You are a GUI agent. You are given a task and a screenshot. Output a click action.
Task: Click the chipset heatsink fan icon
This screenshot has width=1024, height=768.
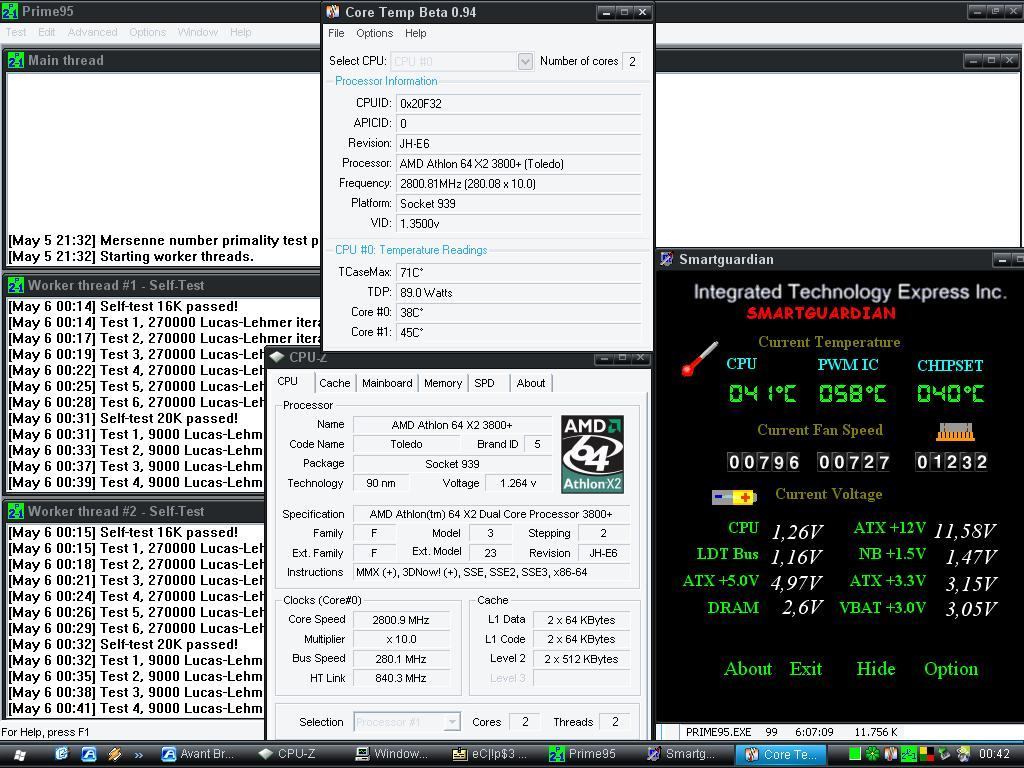[x=955, y=432]
